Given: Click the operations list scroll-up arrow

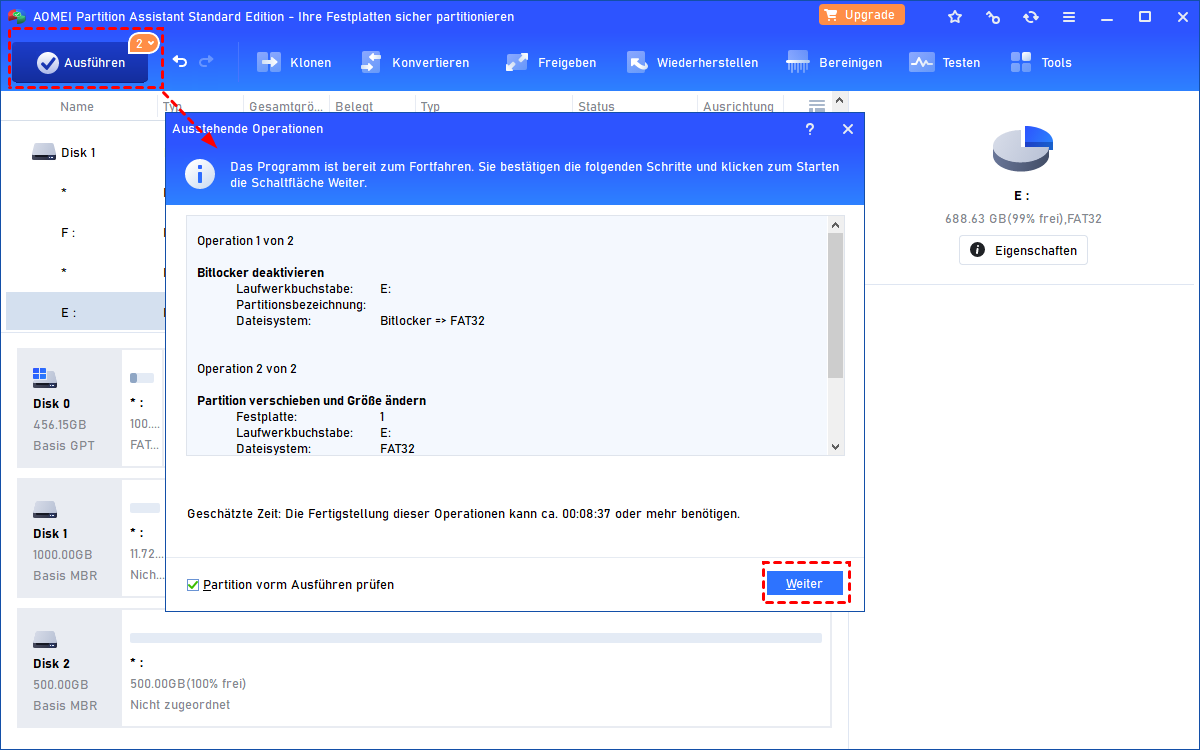Looking at the screenshot, I should pos(836,224).
